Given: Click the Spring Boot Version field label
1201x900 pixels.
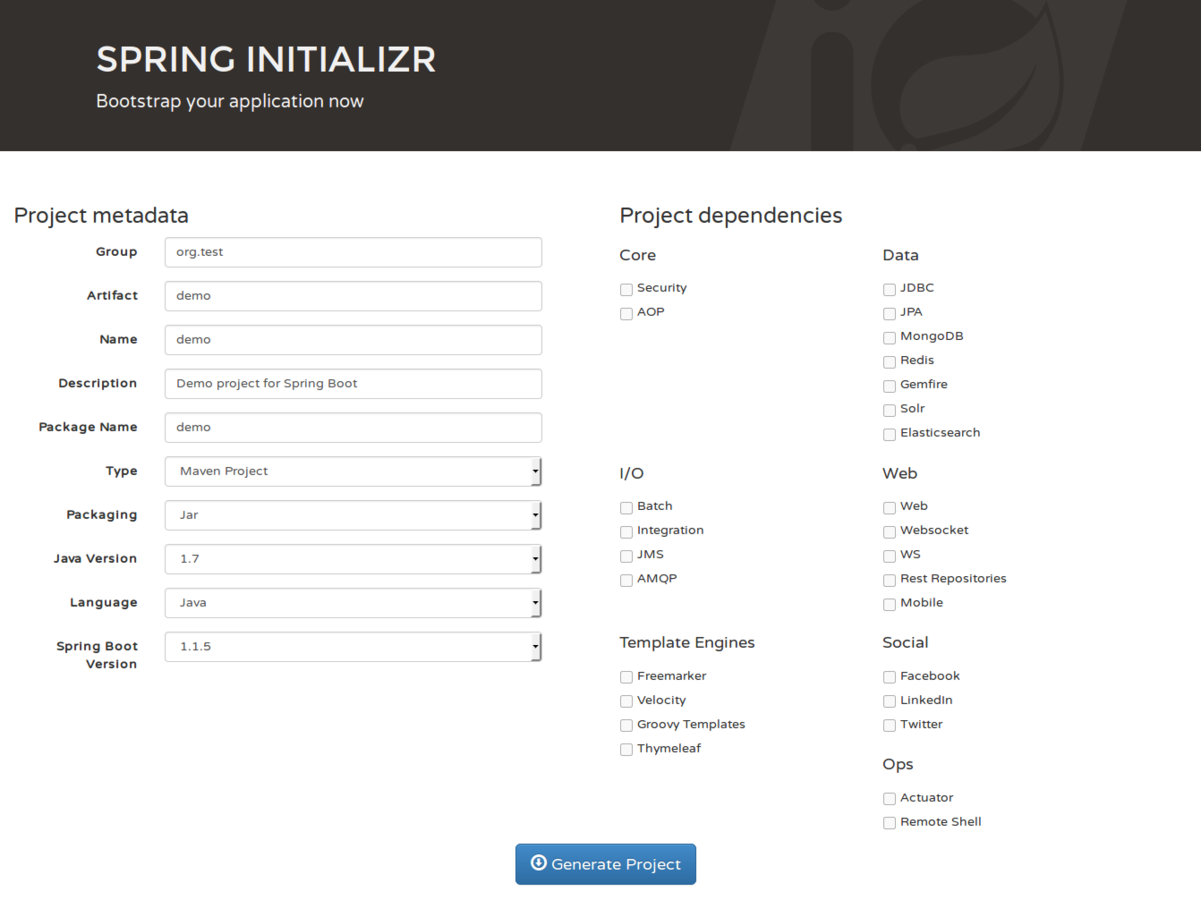Looking at the screenshot, I should (x=97, y=655).
